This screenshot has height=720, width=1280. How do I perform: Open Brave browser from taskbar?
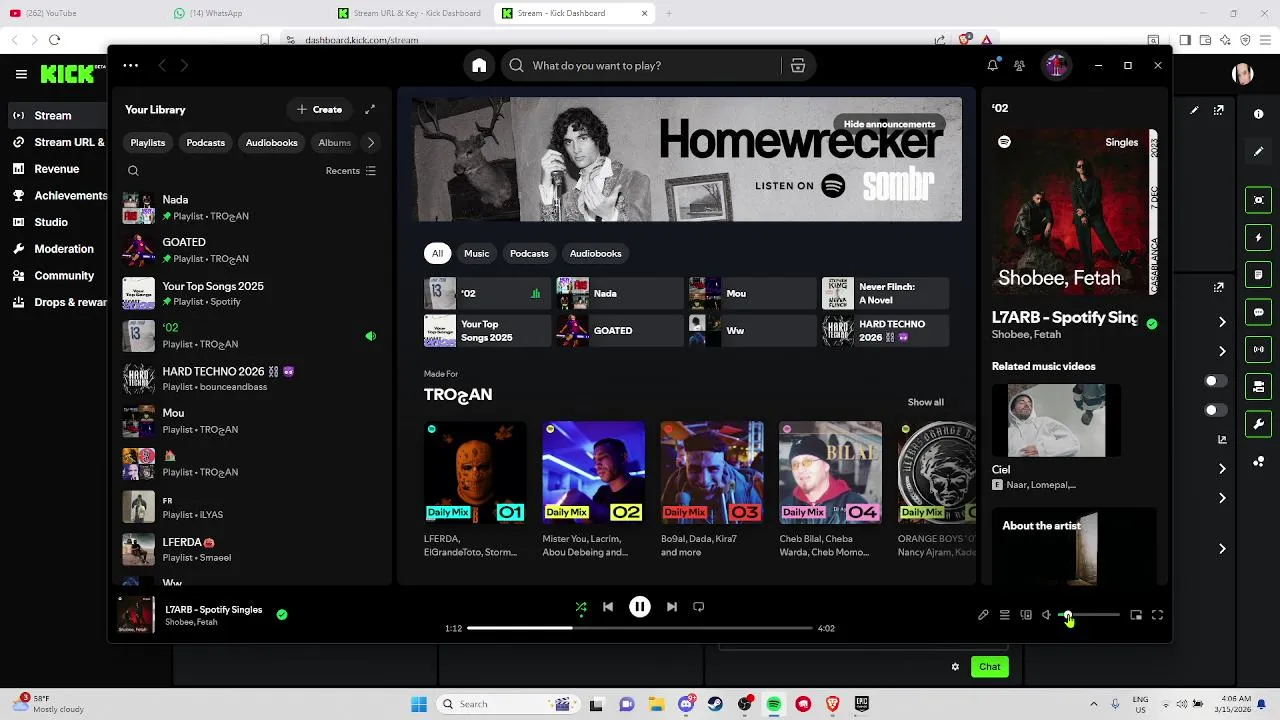[832, 704]
